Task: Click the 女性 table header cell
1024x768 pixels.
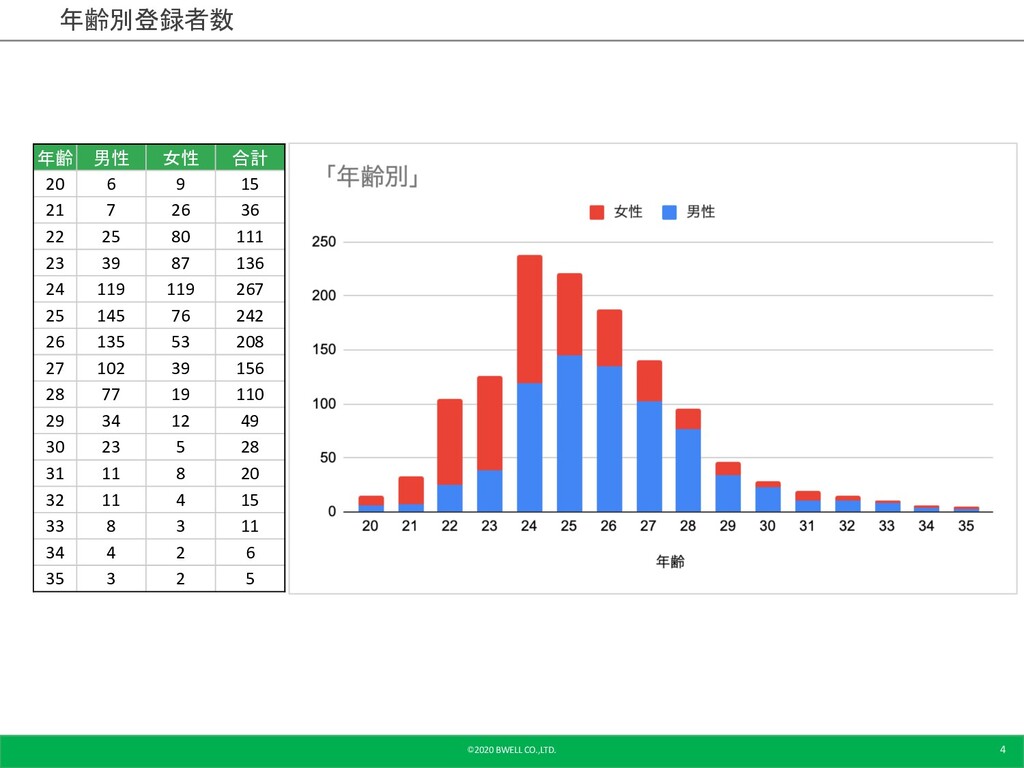Action: pyautogui.click(x=180, y=157)
